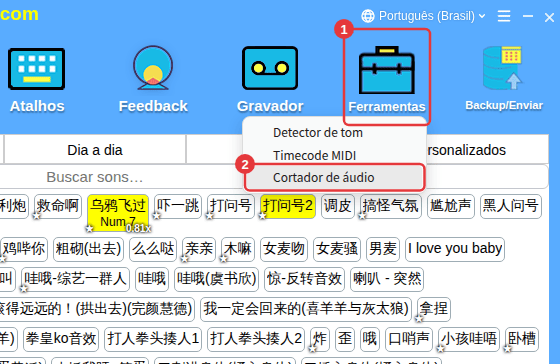
Task: Play the 吓一跳 sound button
Action: 178,206
